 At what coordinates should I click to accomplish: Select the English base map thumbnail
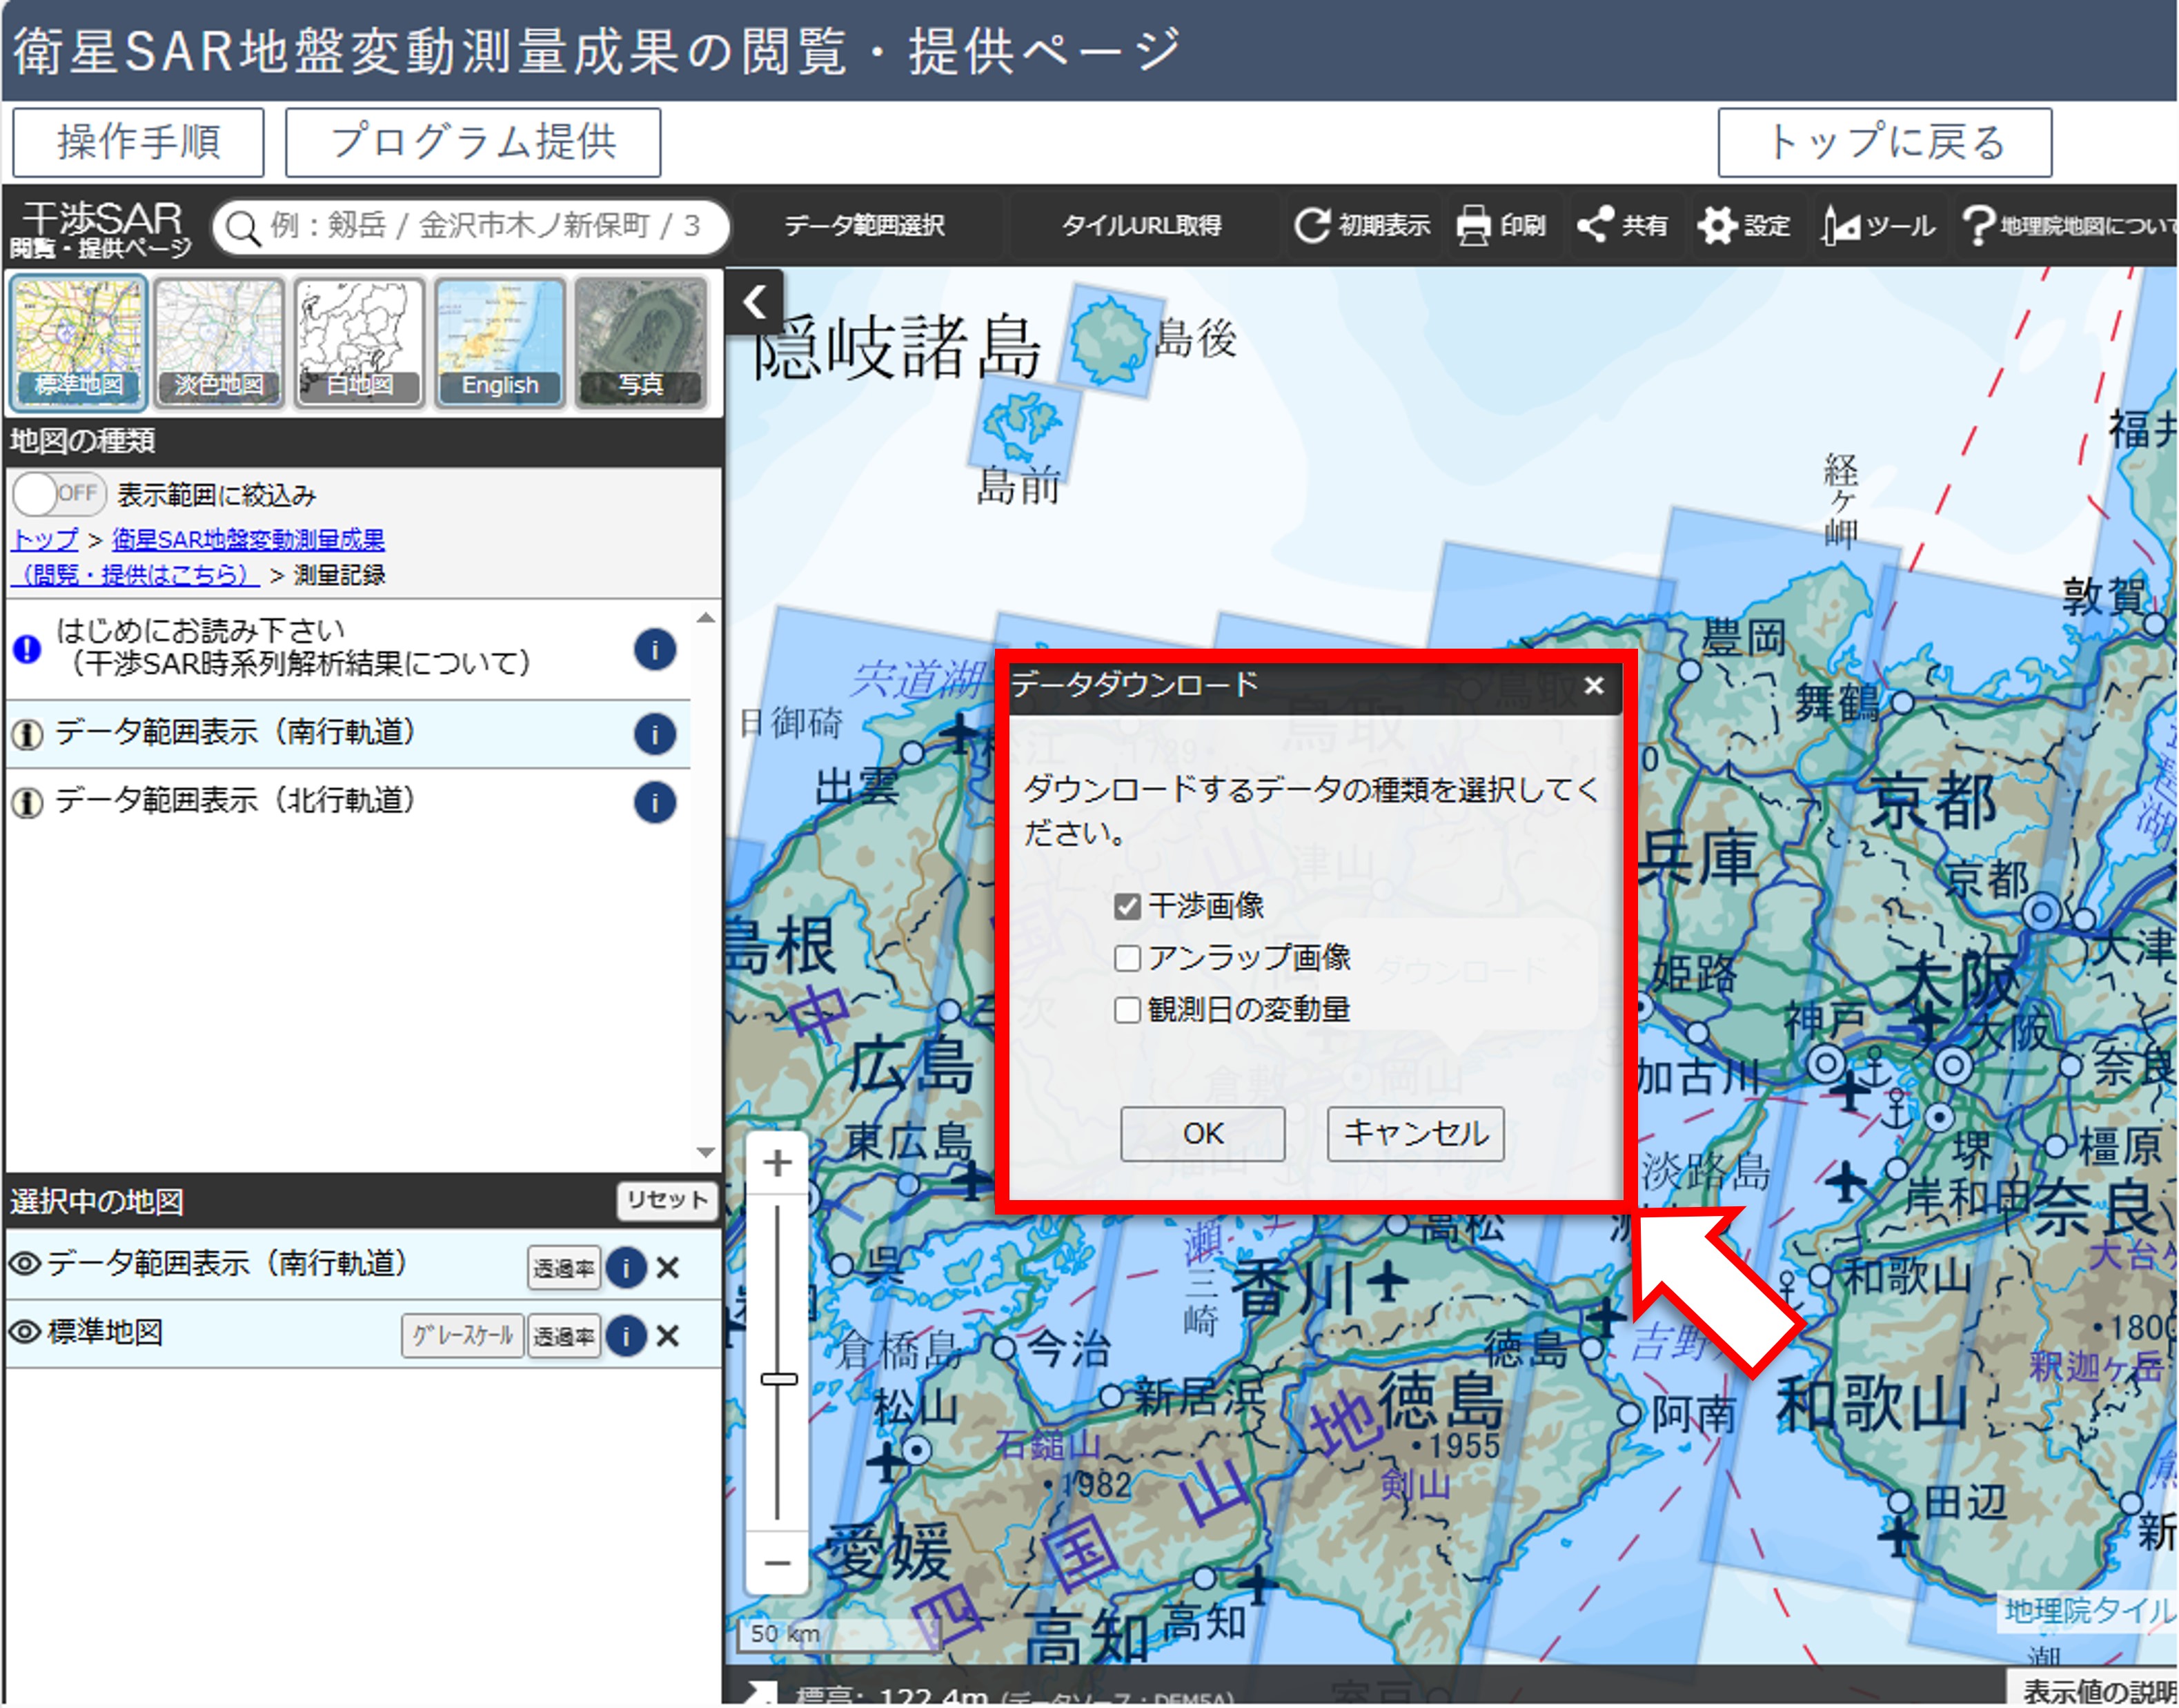499,342
